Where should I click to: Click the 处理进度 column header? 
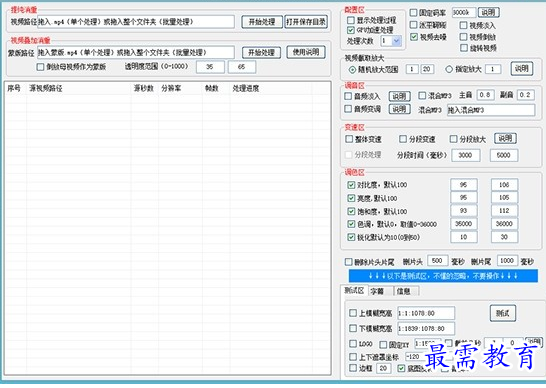point(246,88)
